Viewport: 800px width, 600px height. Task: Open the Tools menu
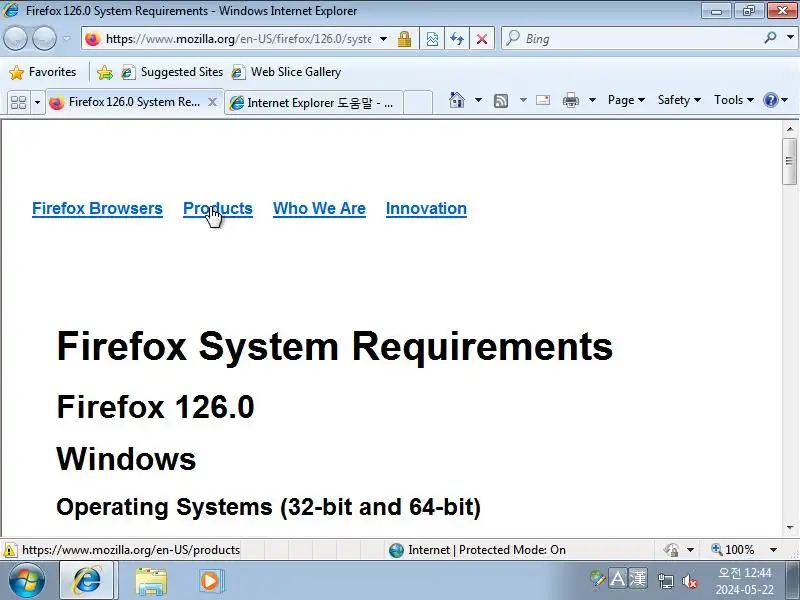734,100
